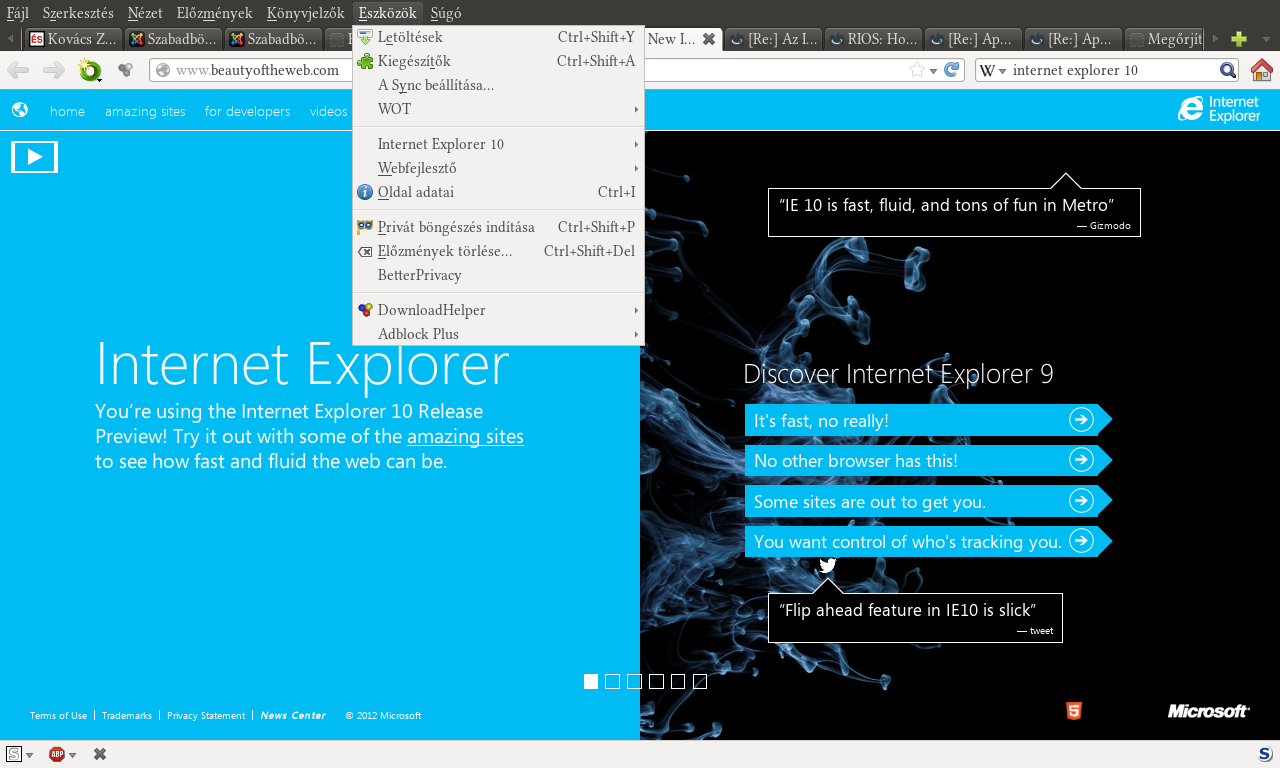
Task: Open the ABP icon dropdown arrow
Action: point(72,755)
